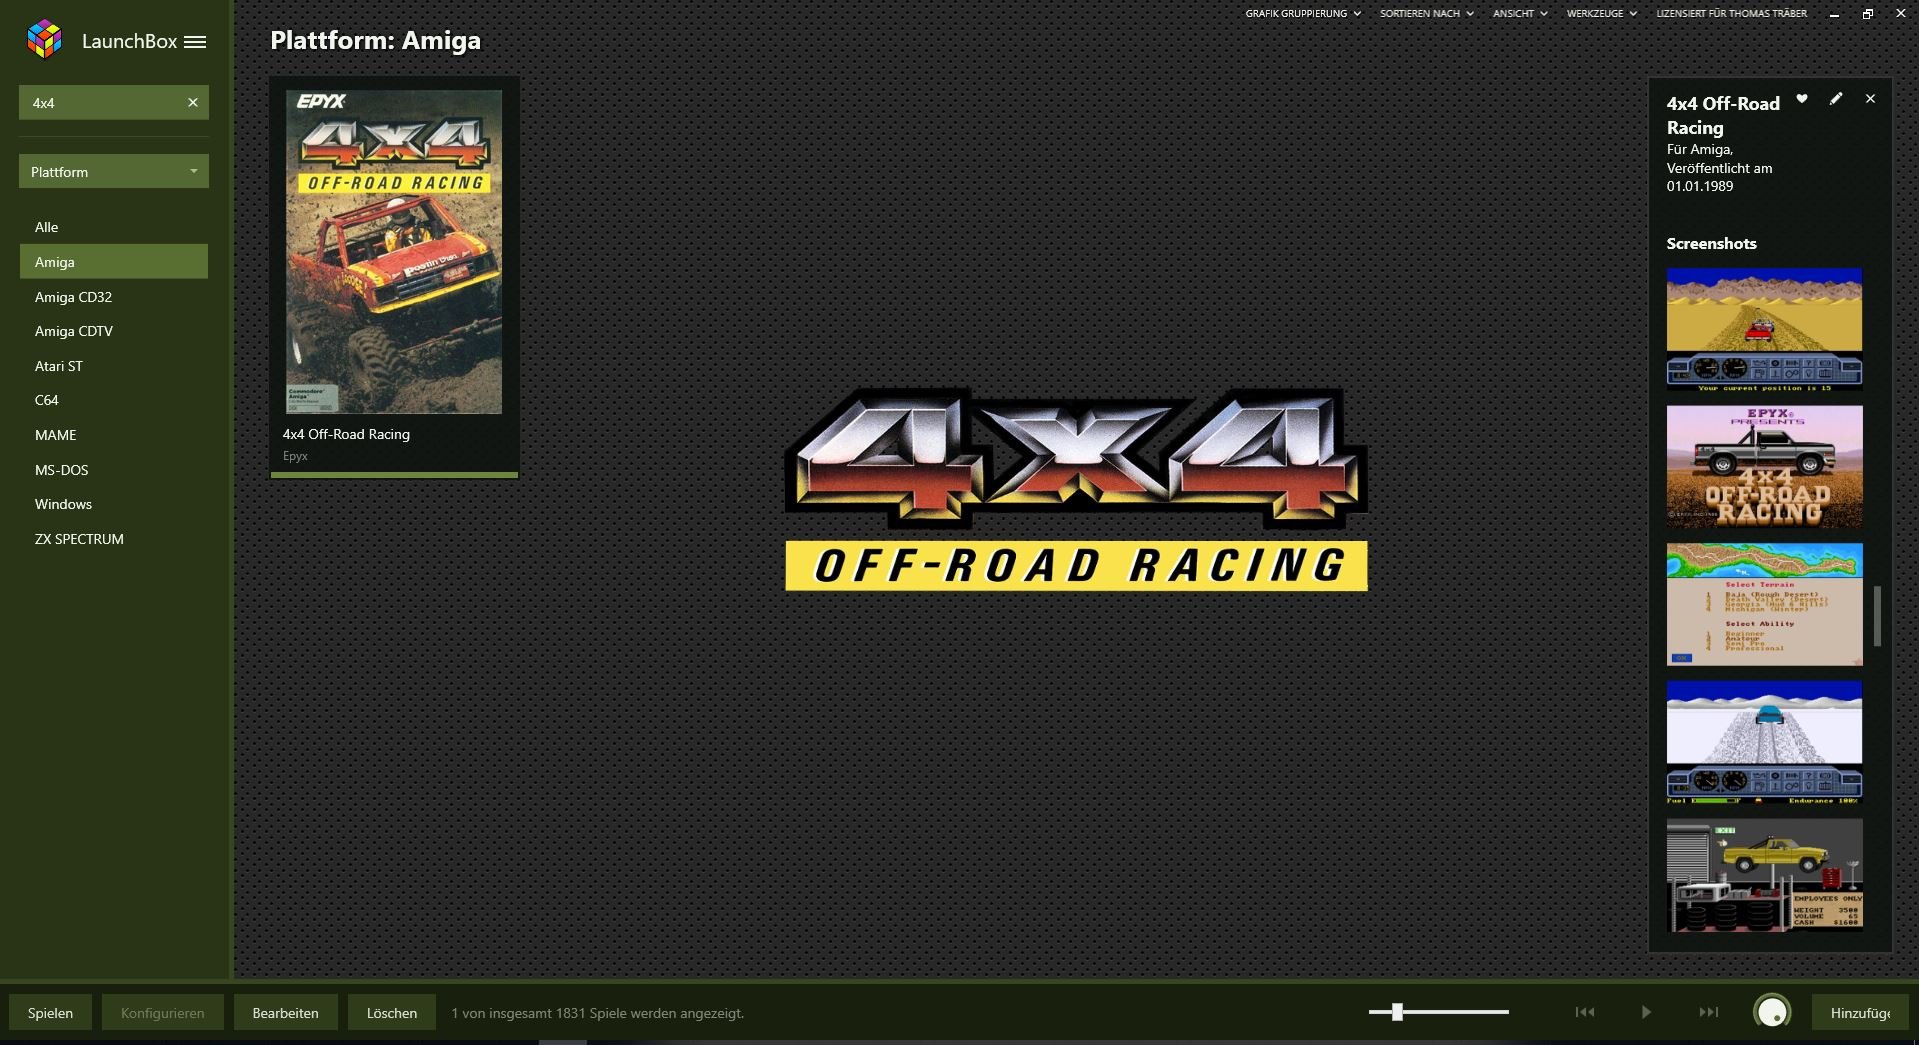Viewport: 1919px width, 1045px height.
Task: Click the Bearbeiten button
Action: tap(285, 1013)
